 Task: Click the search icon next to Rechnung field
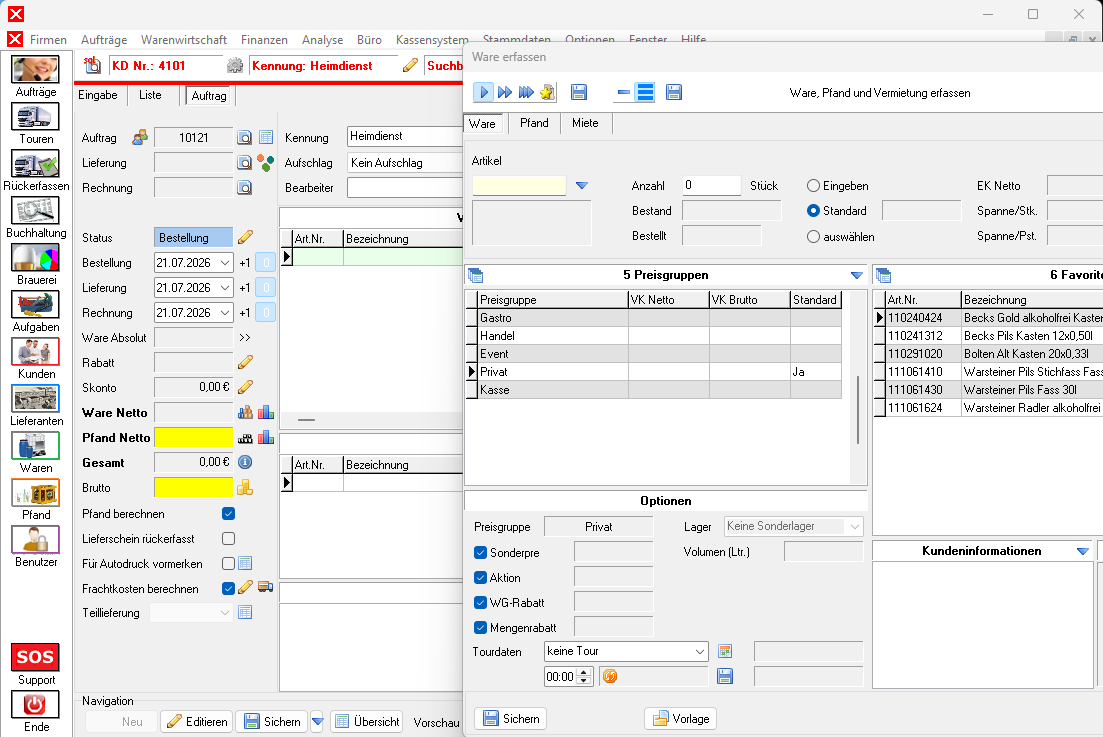tap(244, 188)
